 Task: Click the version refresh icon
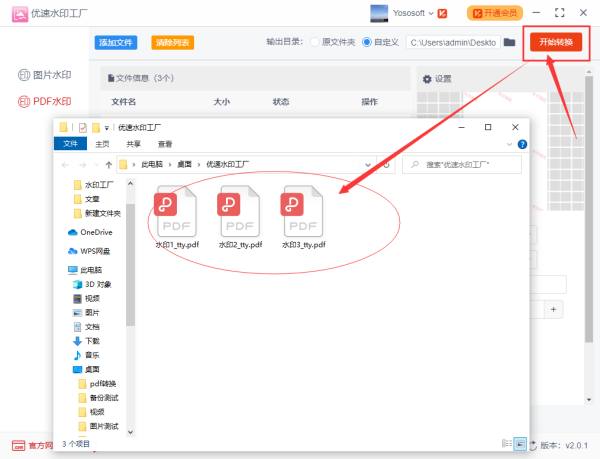click(533, 446)
